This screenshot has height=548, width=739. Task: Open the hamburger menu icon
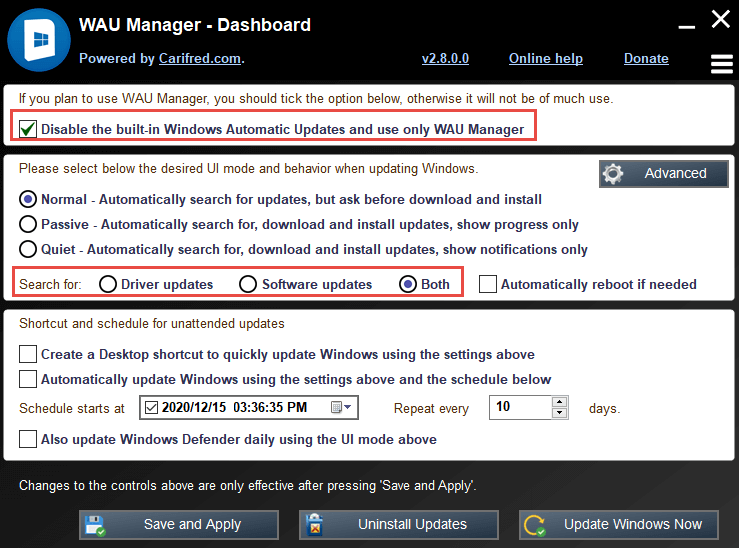(x=721, y=64)
